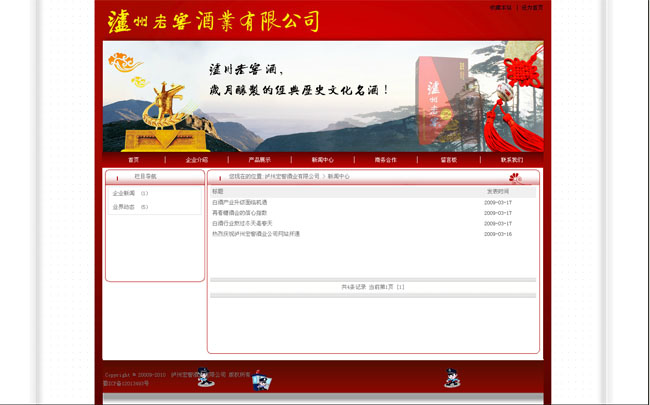This screenshot has height=405, width=650.
Task: Click the red flower icon in the content header
Action: click(516, 178)
